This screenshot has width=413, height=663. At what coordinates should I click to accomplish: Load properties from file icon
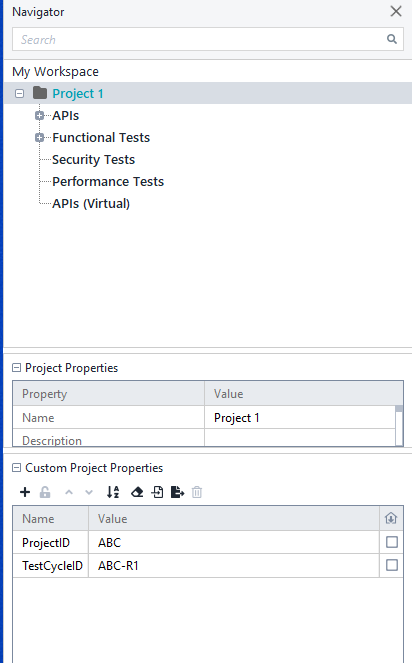click(x=158, y=492)
